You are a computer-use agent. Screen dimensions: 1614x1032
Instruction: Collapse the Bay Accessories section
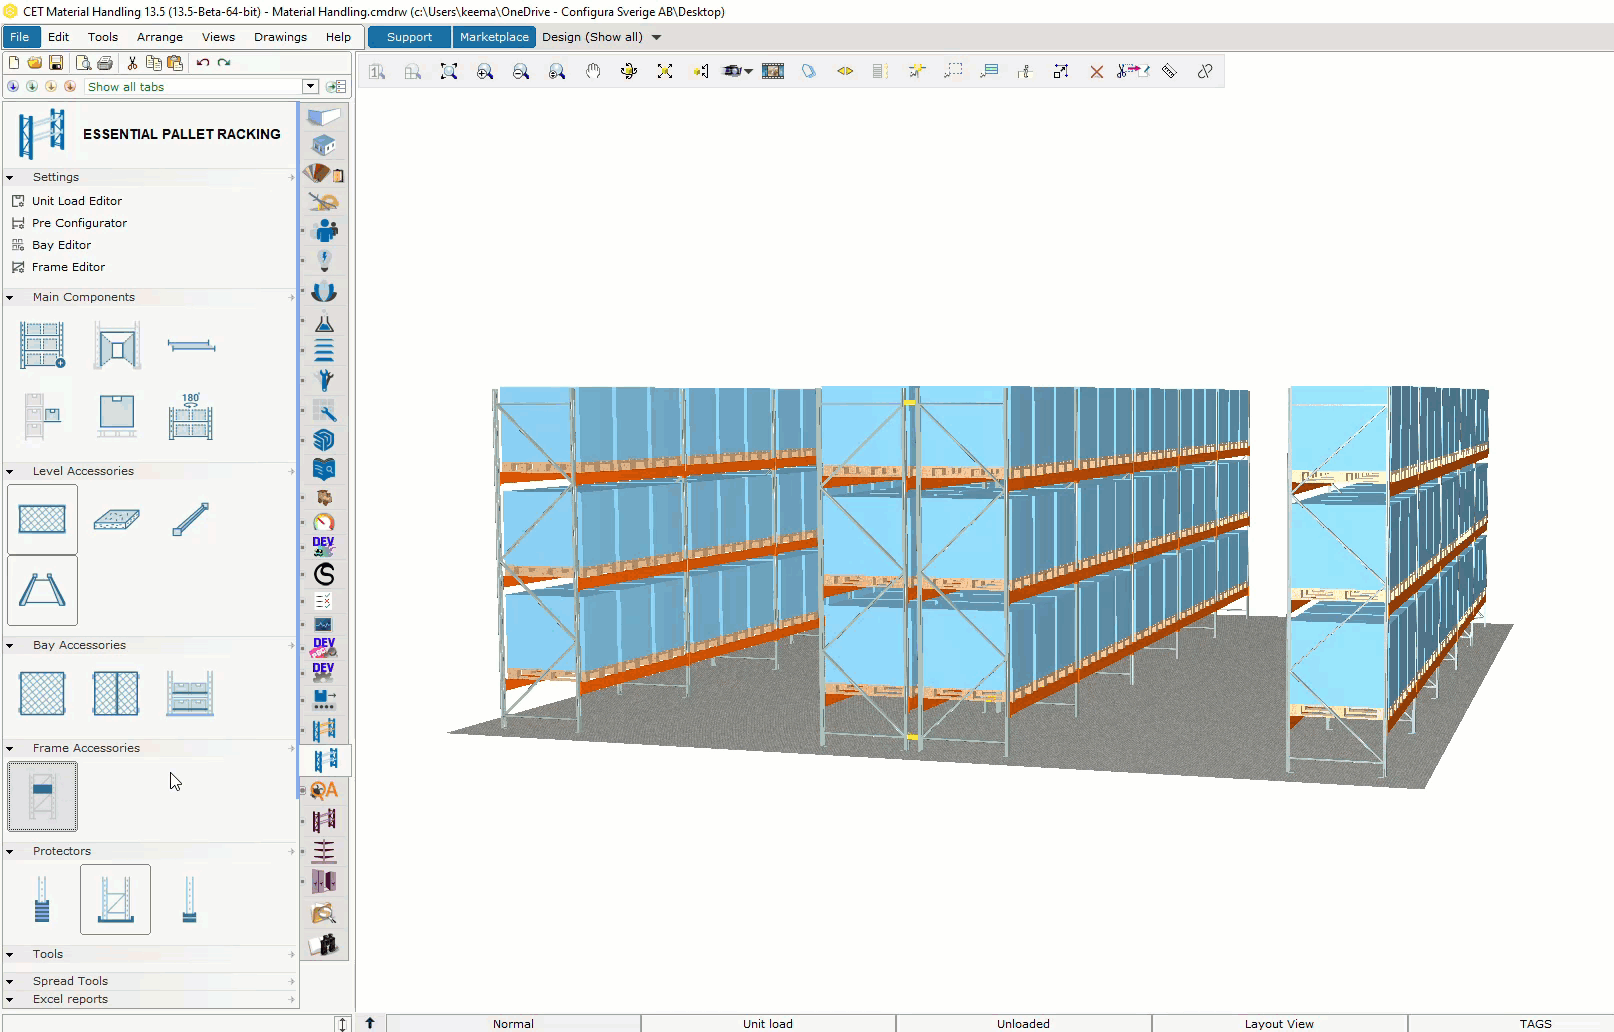pyautogui.click(x=10, y=646)
